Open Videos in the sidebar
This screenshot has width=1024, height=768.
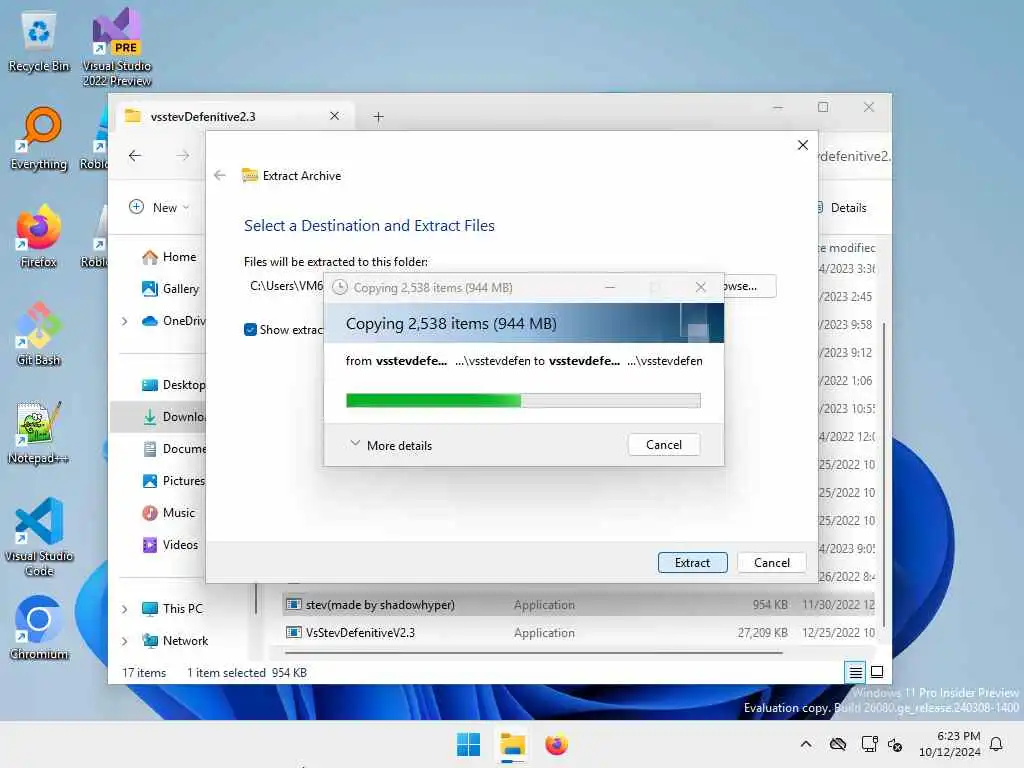pyautogui.click(x=170, y=545)
